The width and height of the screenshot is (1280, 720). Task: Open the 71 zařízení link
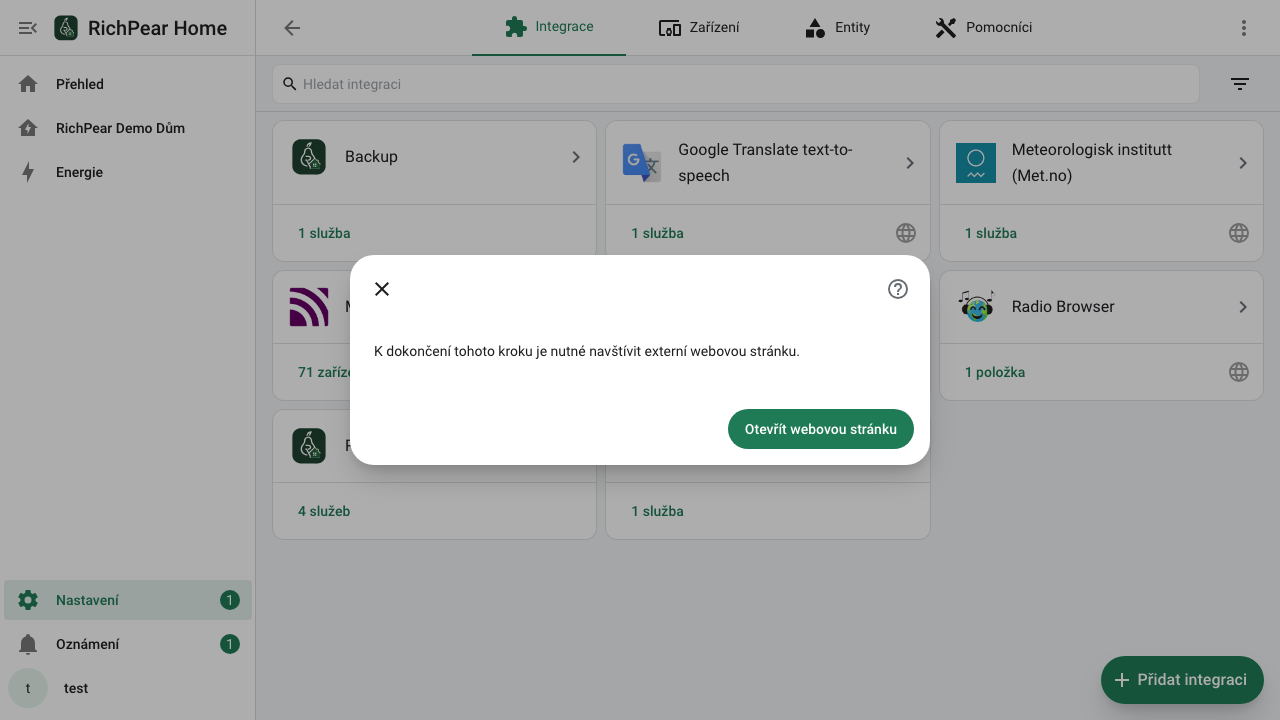325,372
